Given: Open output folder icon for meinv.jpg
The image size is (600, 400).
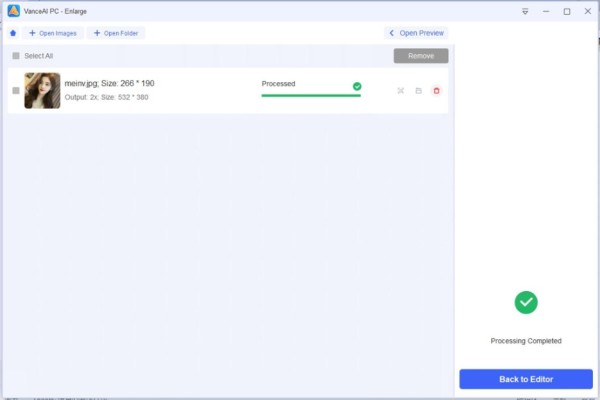Looking at the screenshot, I should 419,91.
